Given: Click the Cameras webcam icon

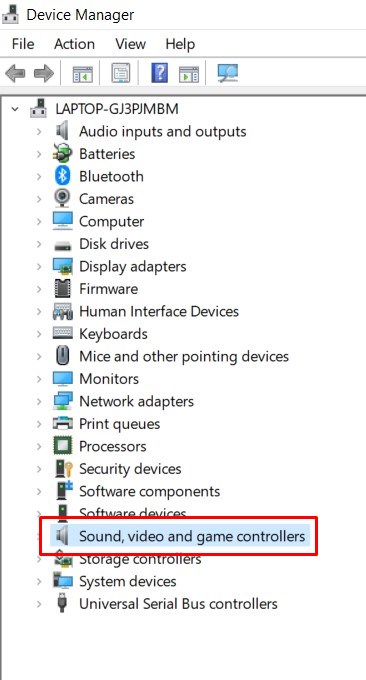Looking at the screenshot, I should tap(62, 199).
